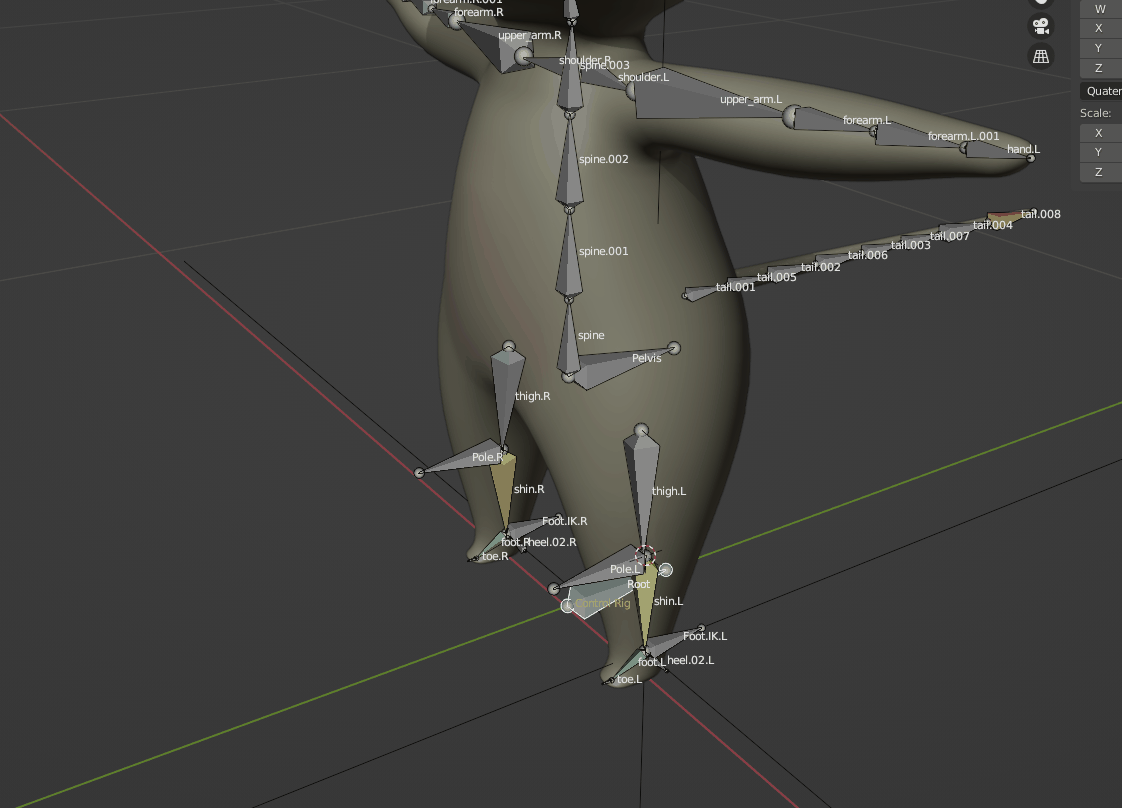Select the 'tail.005' bone label

click(x=776, y=277)
